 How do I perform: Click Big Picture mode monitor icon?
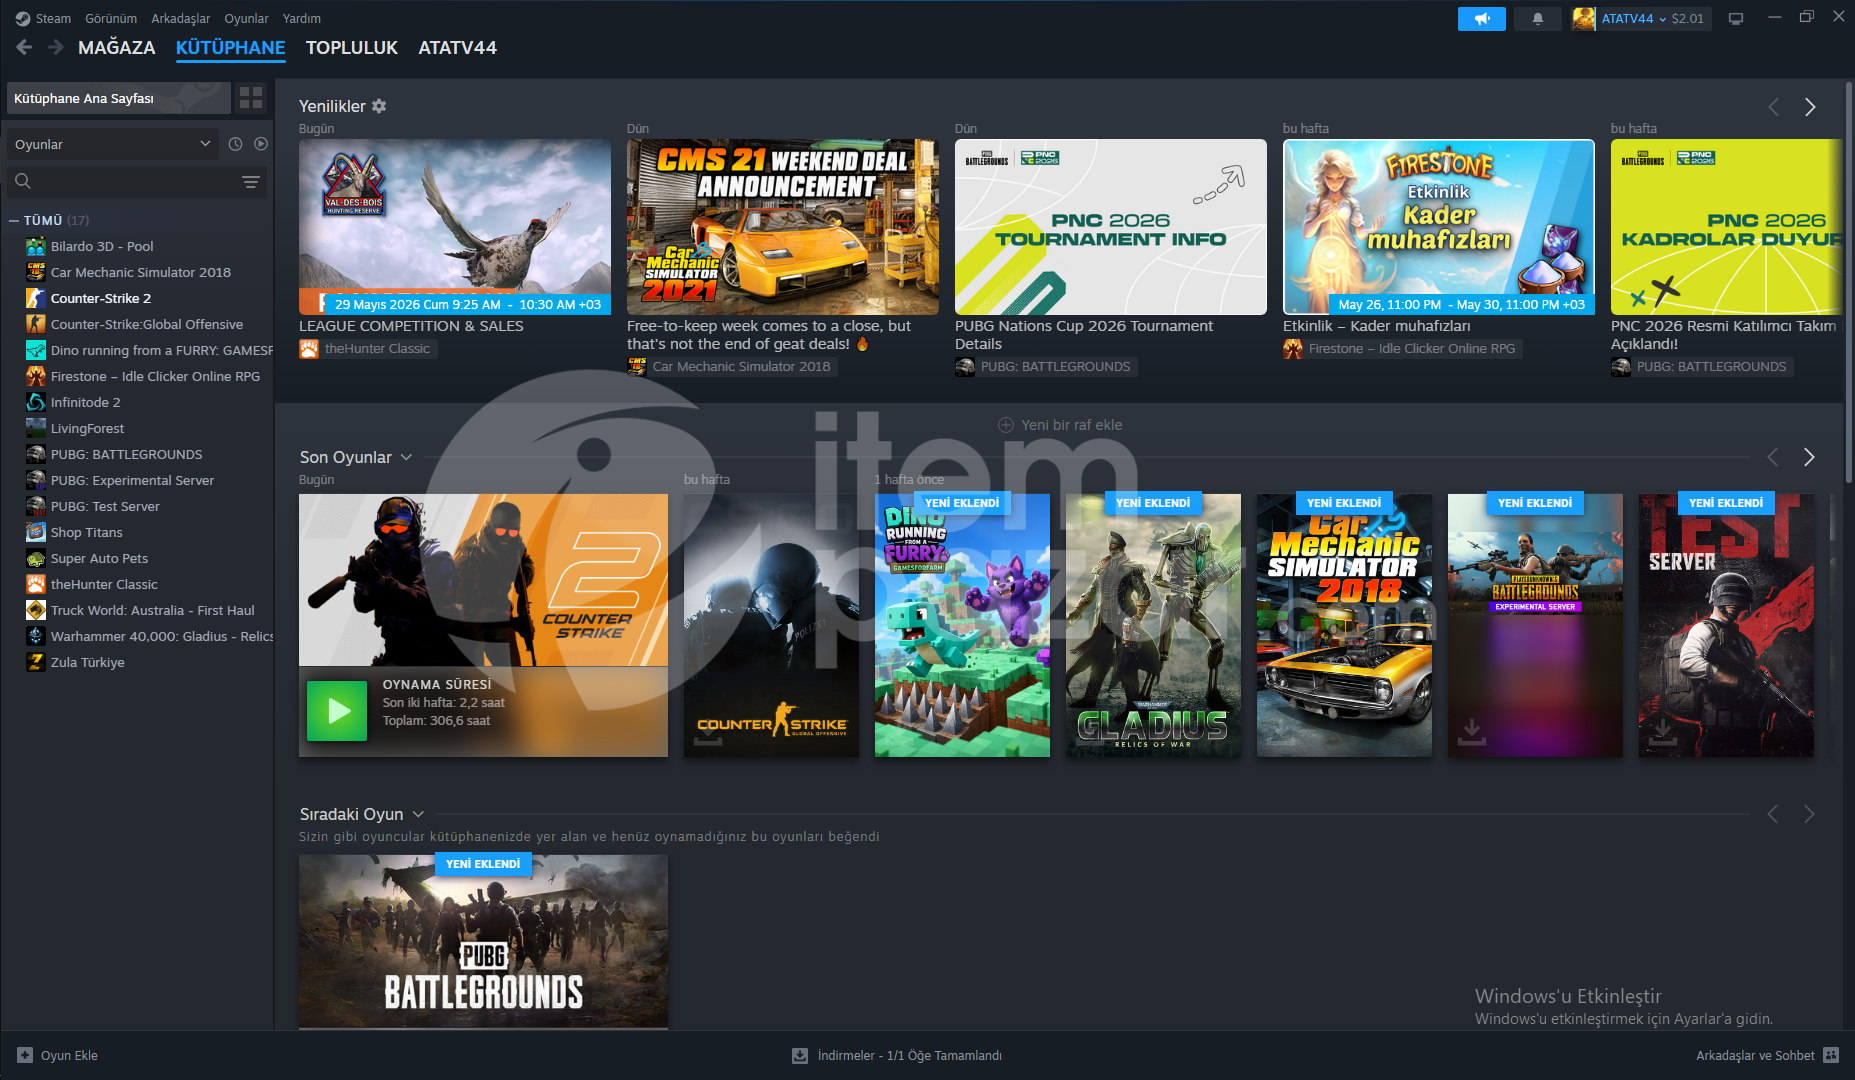pos(1736,18)
